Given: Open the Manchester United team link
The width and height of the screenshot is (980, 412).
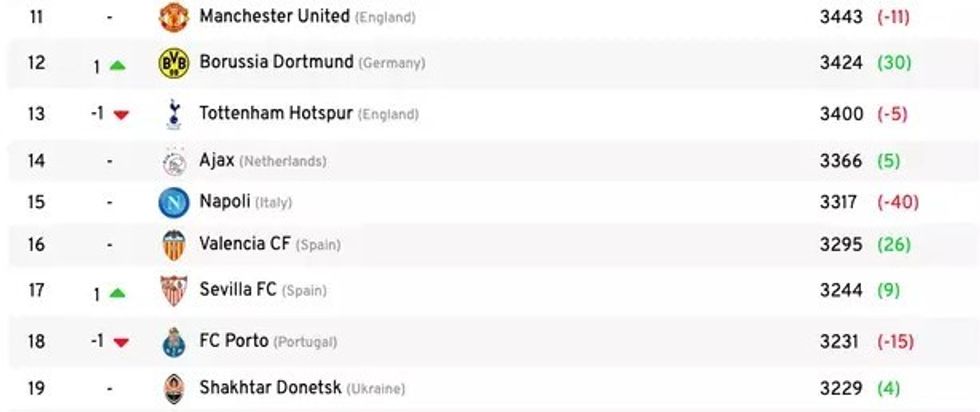Looking at the screenshot, I should (274, 17).
